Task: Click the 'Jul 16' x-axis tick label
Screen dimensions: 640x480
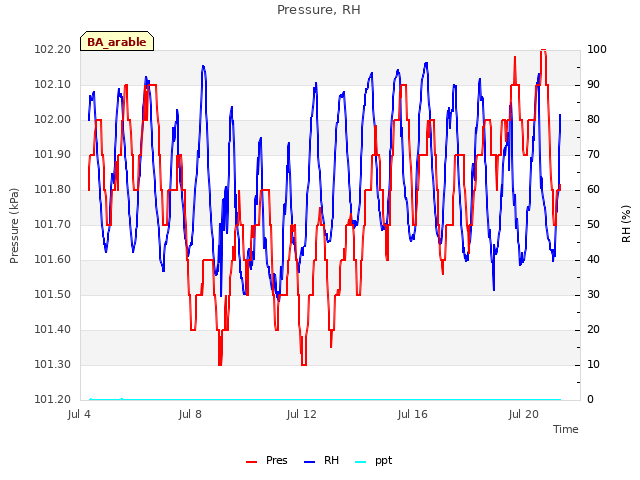Action: tap(413, 415)
